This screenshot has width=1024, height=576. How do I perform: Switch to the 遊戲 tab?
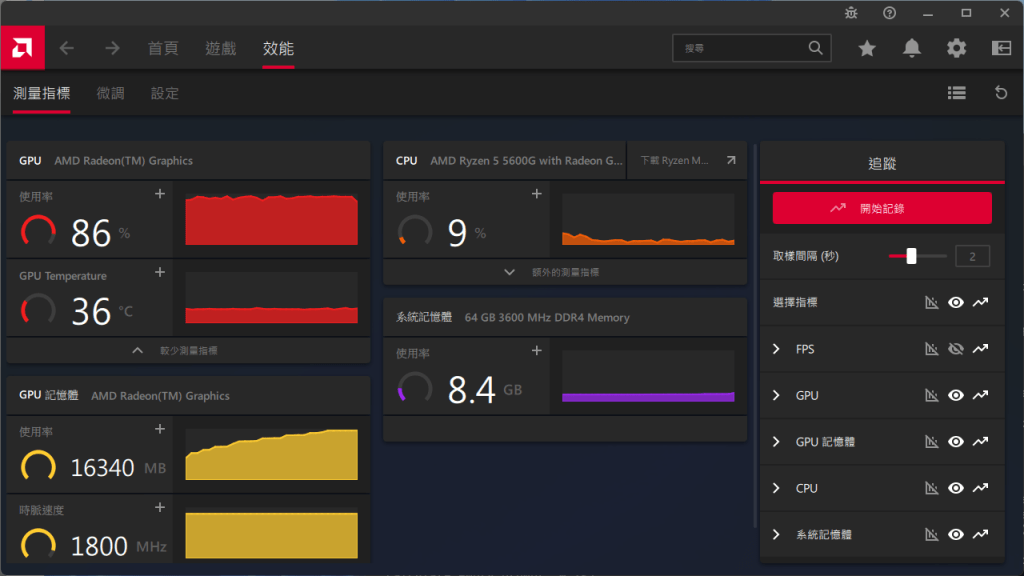coord(221,48)
